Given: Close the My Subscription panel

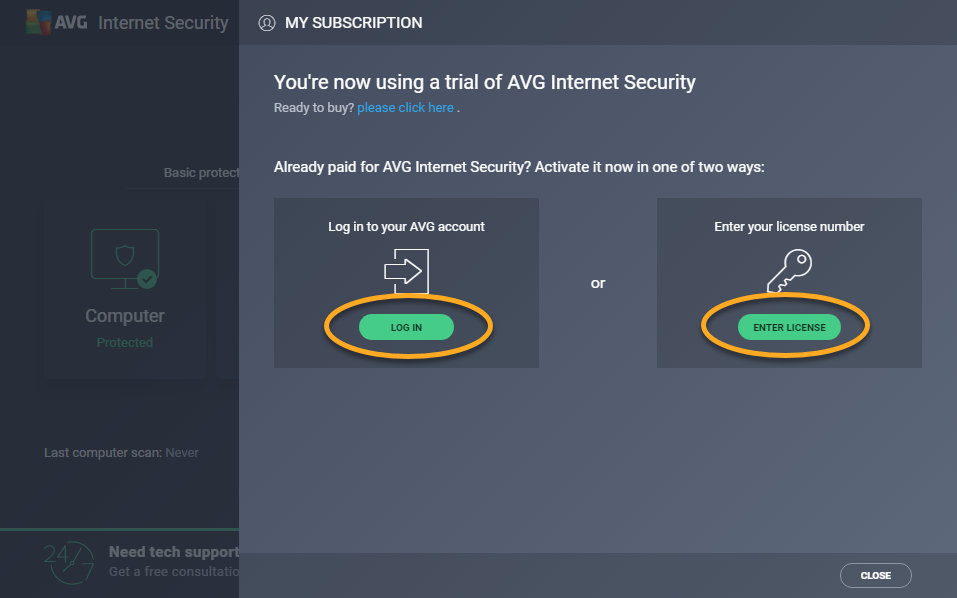Looking at the screenshot, I should [x=875, y=575].
